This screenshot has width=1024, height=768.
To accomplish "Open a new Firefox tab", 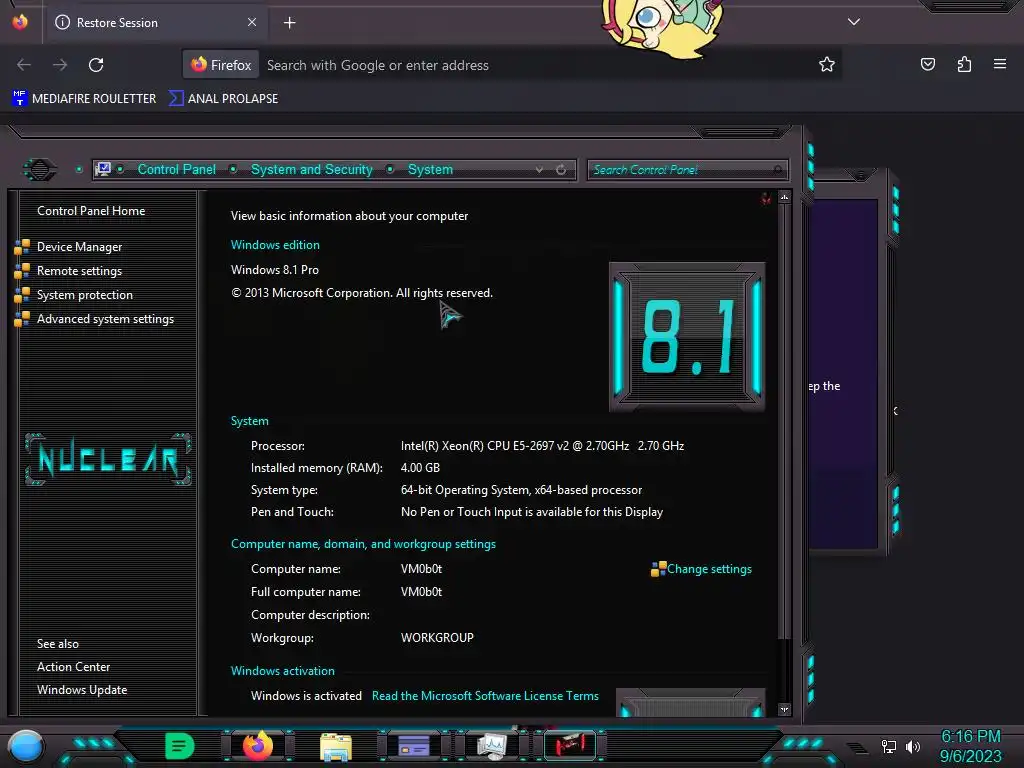I will pyautogui.click(x=289, y=23).
